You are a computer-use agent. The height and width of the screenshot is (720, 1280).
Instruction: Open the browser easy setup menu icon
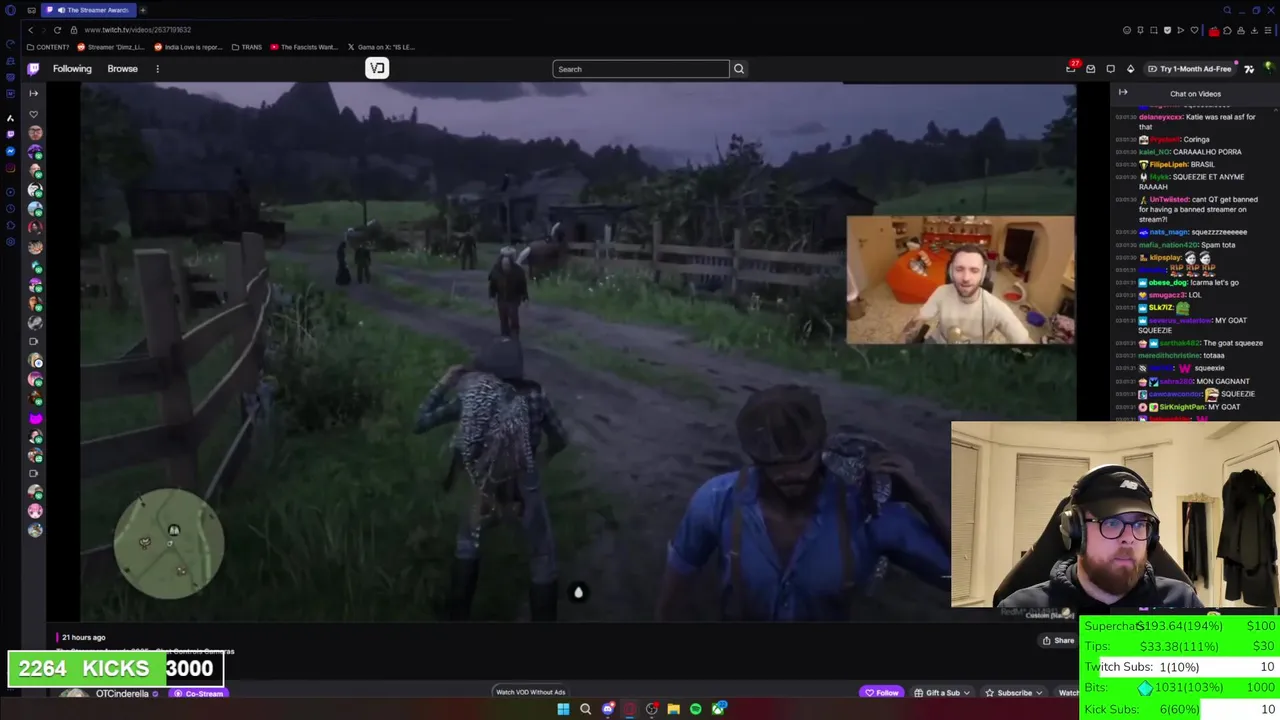click(1268, 30)
